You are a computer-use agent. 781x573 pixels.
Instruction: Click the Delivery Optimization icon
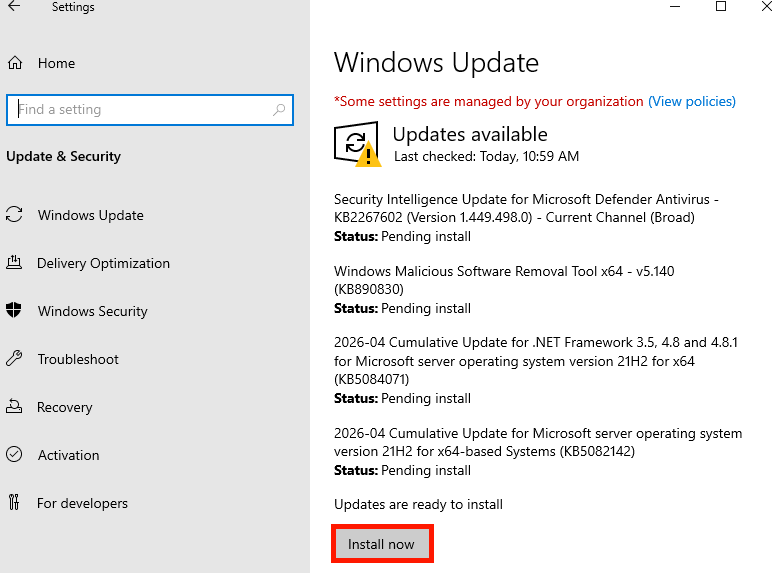pyautogui.click(x=14, y=263)
